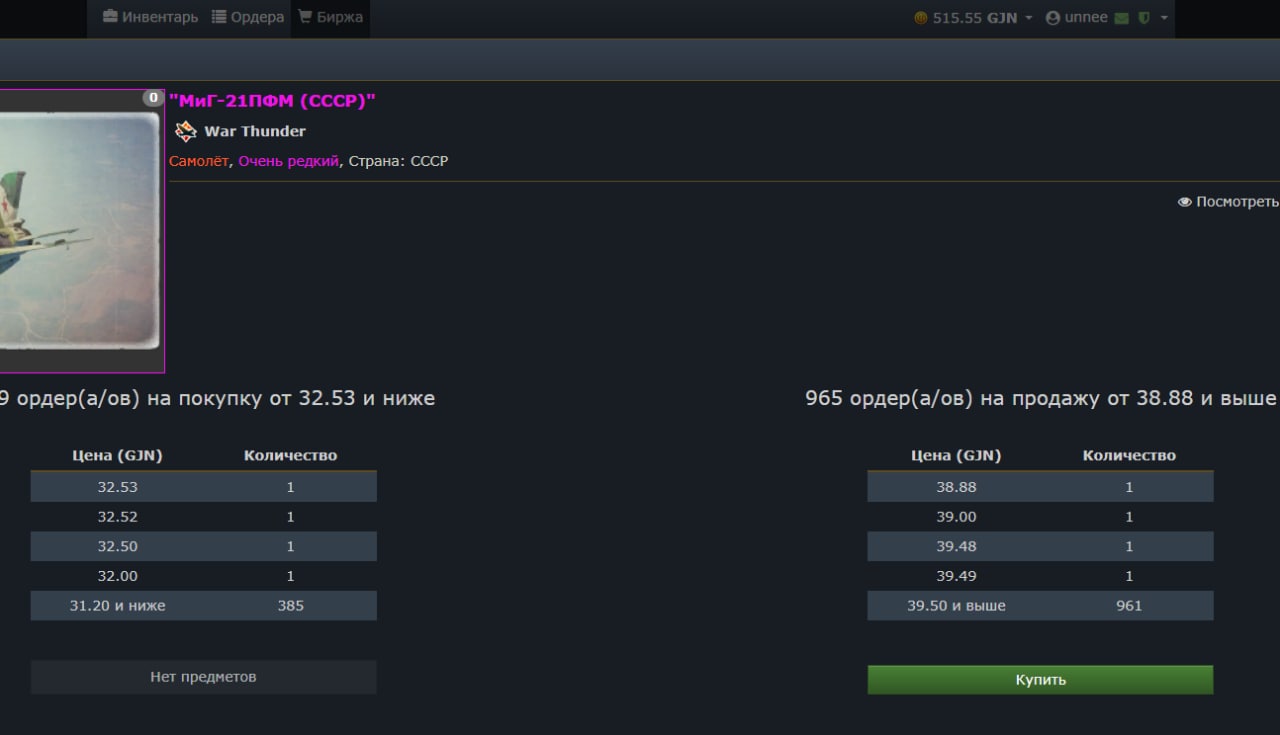1280x735 pixels.
Task: Click the item count badge 0
Action: 152,97
